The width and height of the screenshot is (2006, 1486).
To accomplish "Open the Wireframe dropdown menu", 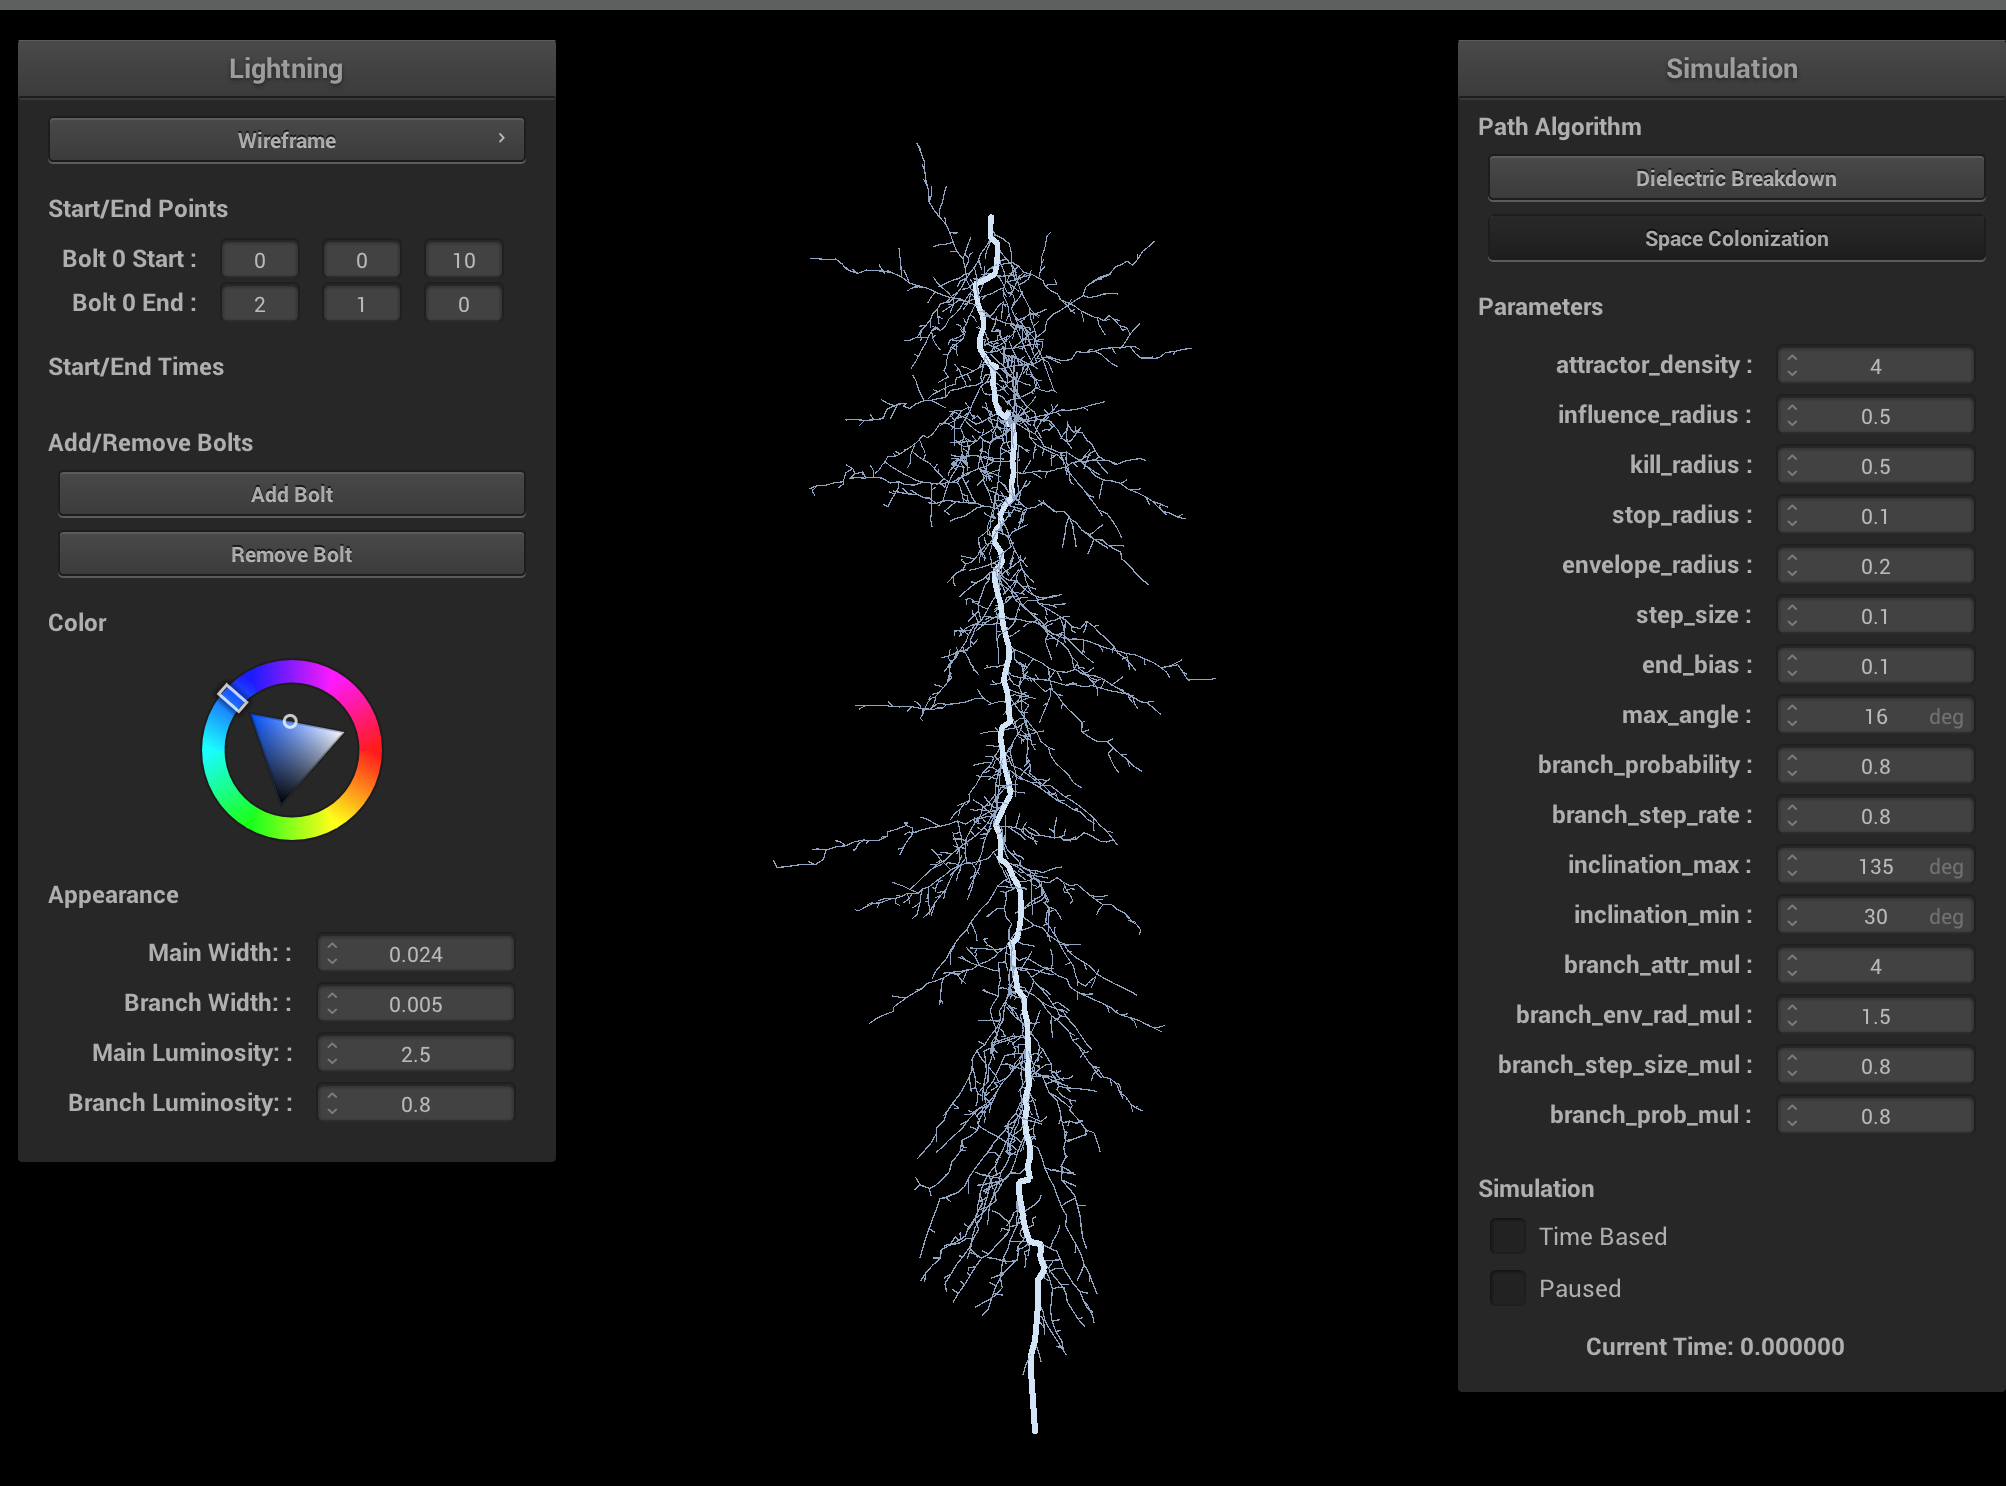I will (x=286, y=140).
